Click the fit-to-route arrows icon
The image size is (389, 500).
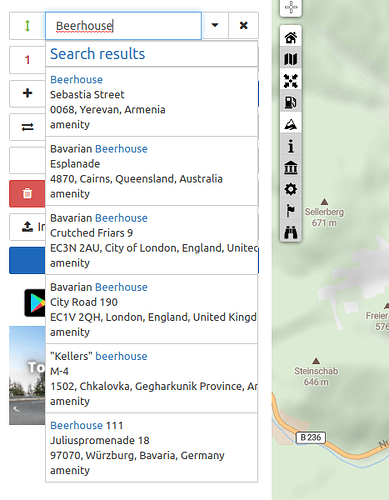[x=291, y=81]
